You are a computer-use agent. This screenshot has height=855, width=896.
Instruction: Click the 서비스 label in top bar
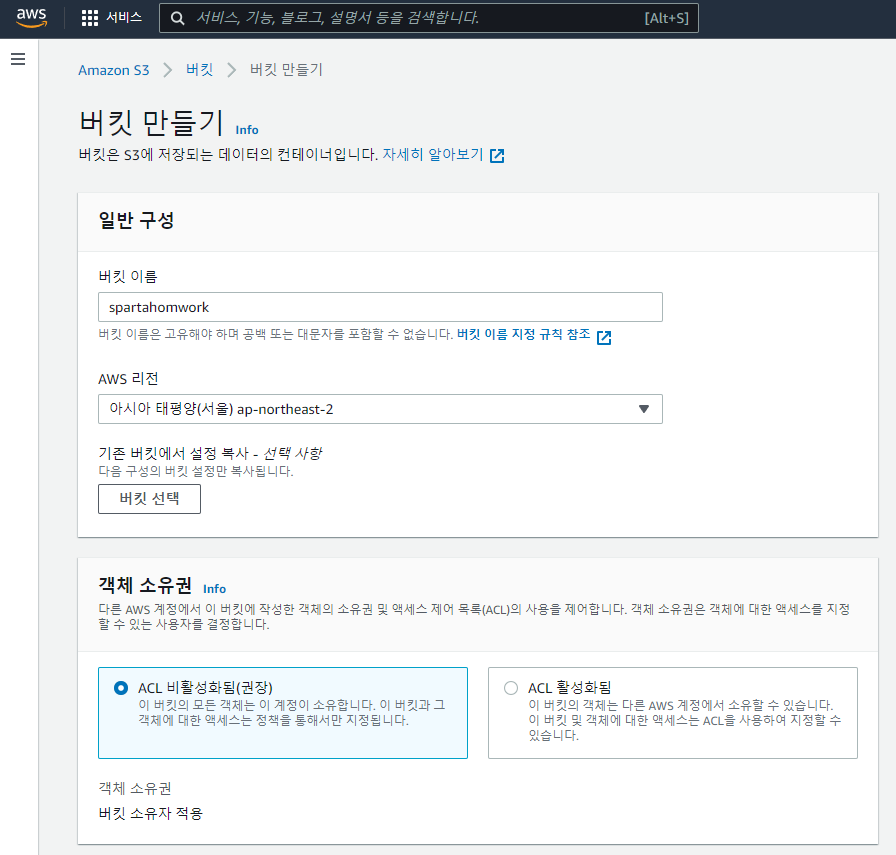coord(124,18)
